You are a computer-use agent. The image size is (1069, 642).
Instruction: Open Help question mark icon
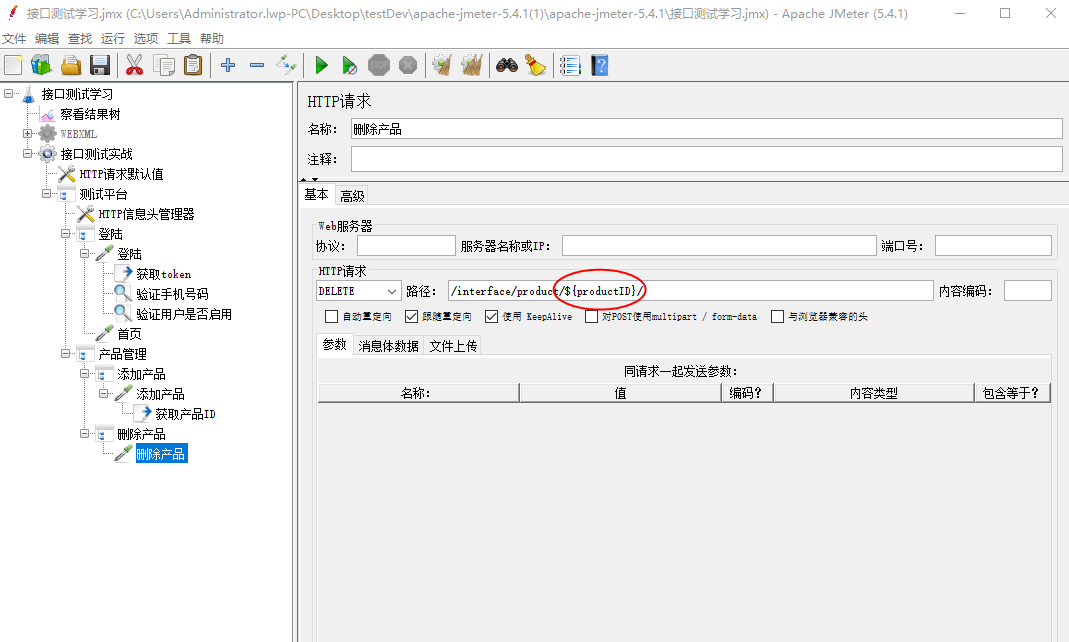coord(599,65)
